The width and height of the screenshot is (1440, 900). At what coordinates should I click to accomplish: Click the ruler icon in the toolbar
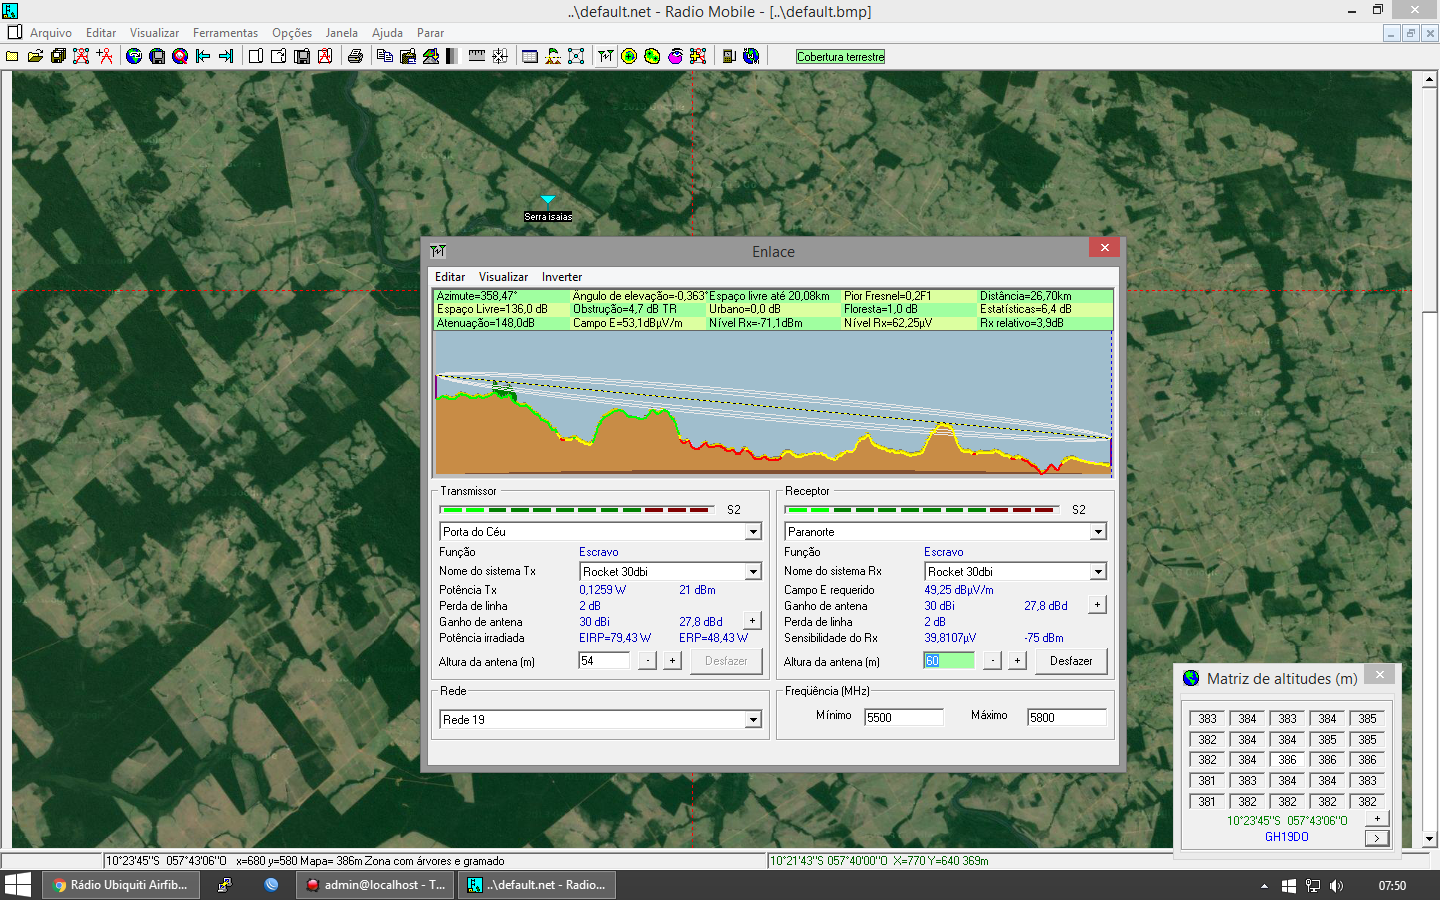[x=477, y=56]
